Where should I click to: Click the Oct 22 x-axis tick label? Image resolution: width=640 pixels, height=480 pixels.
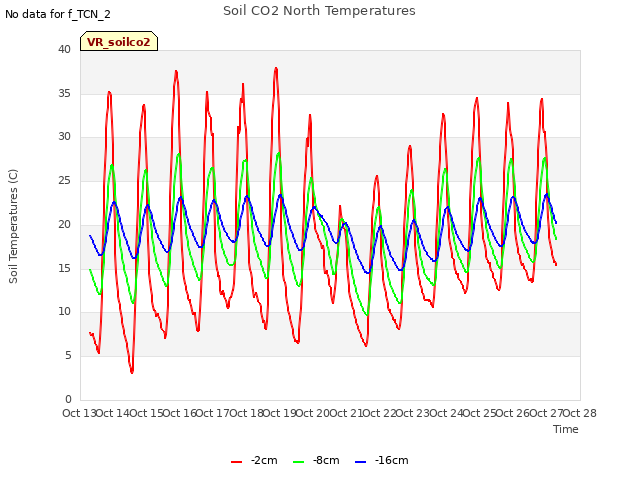(x=379, y=413)
